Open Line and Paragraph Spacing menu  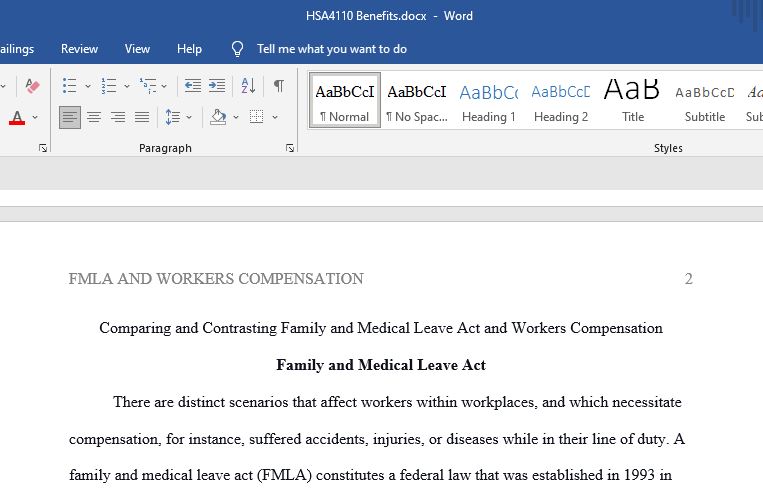pyautogui.click(x=173, y=117)
